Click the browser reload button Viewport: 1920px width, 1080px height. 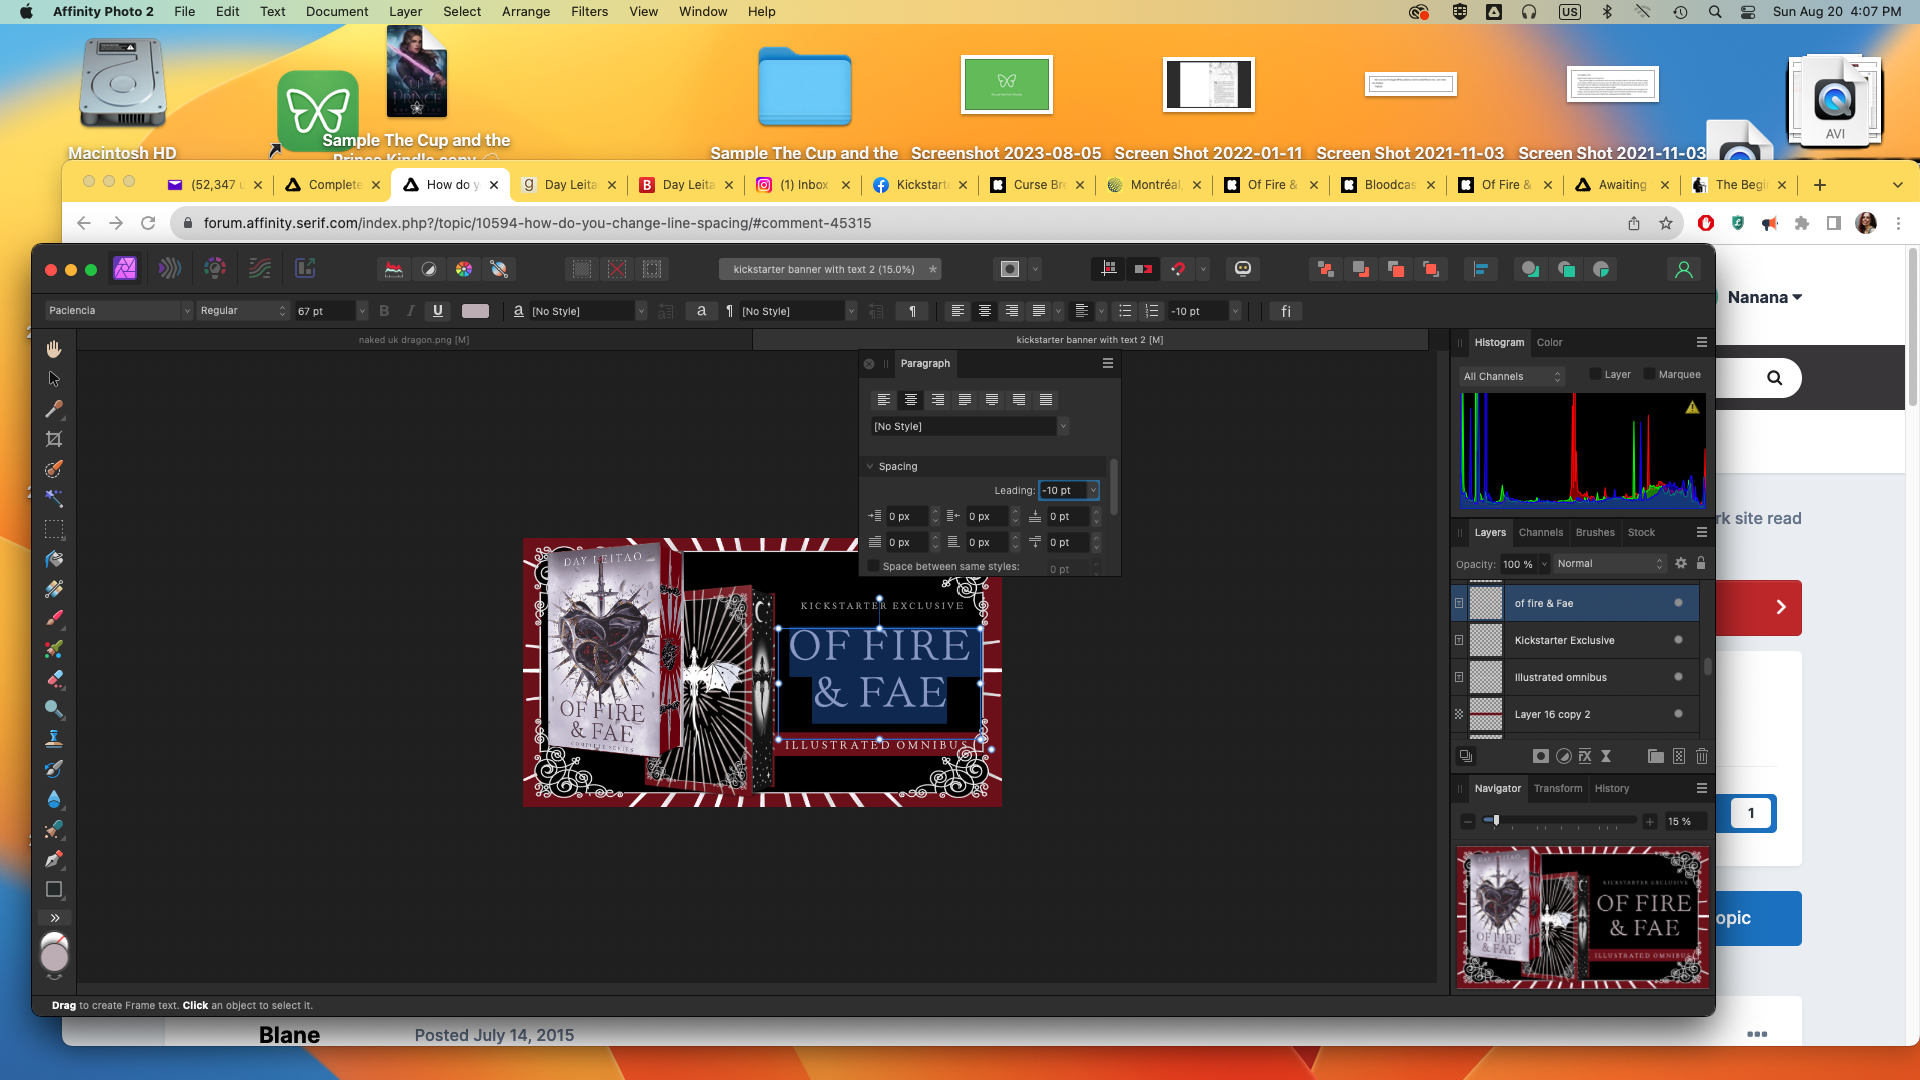pos(148,223)
